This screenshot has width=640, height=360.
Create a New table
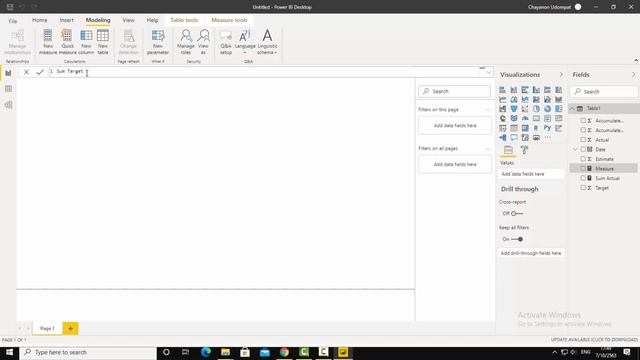click(103, 42)
